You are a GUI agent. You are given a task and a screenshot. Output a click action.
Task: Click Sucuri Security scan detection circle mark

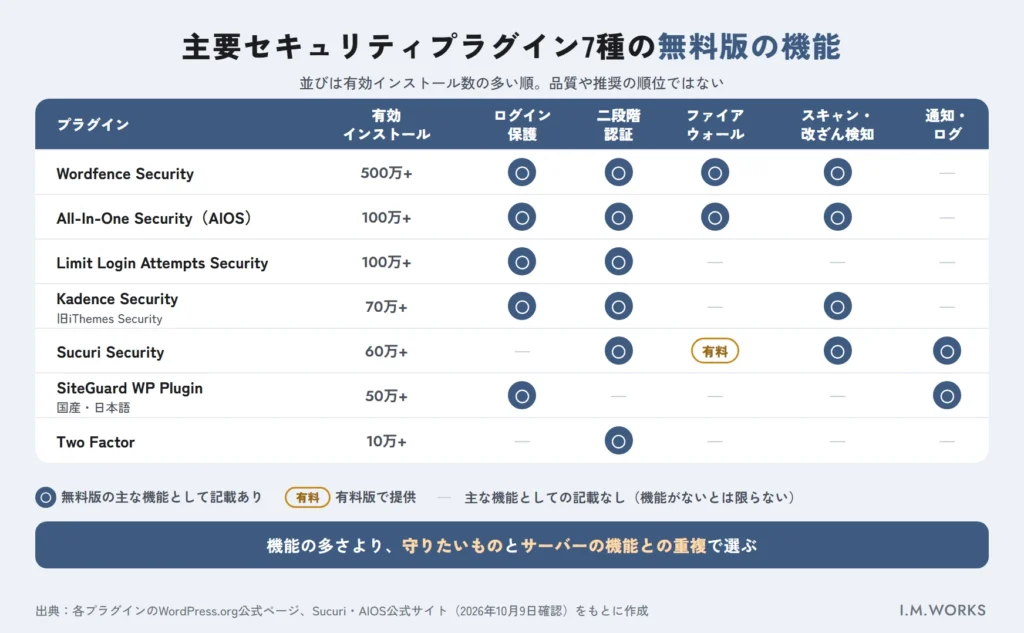(x=837, y=351)
